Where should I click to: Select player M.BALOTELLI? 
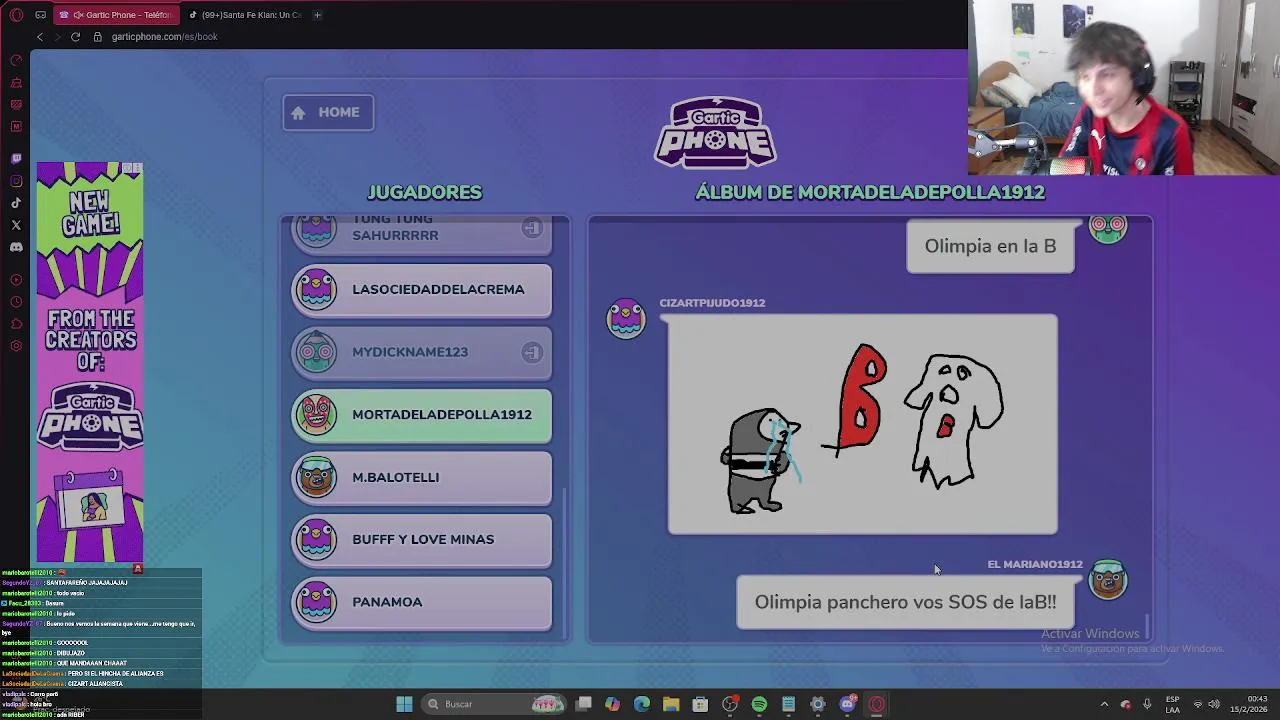(x=421, y=477)
